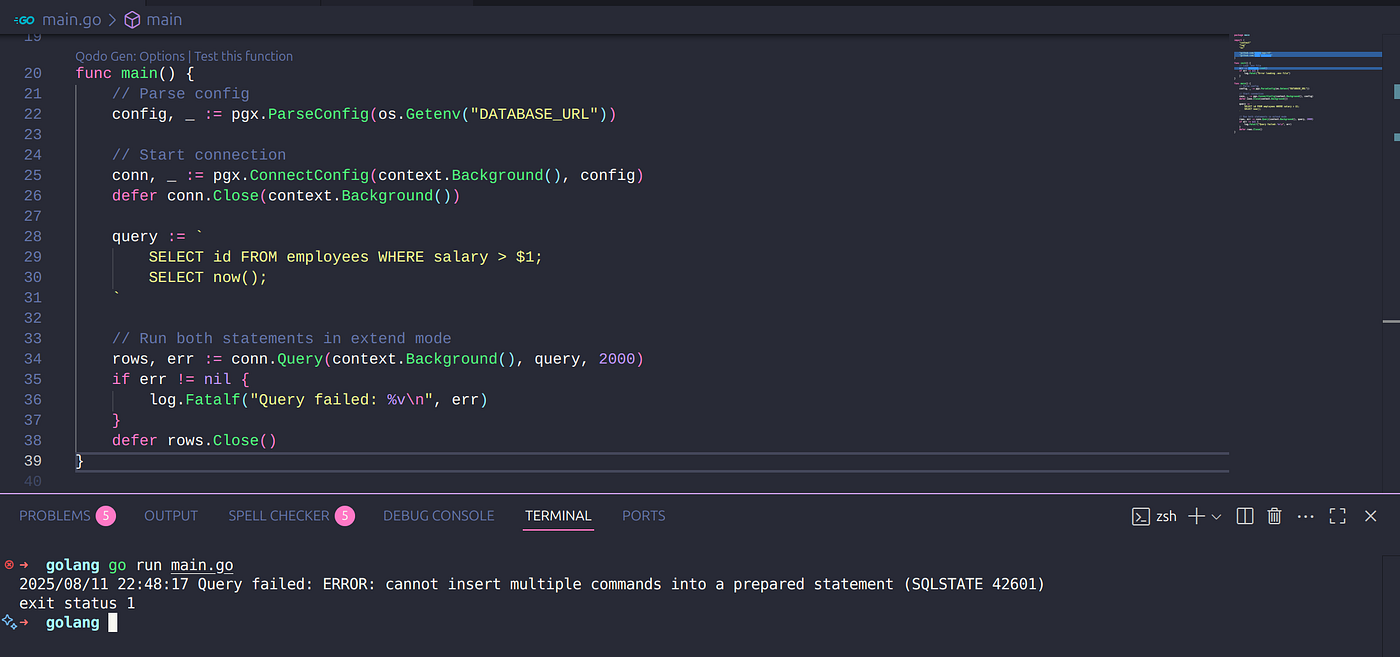Open the main.go breadcrumb file entry
The width and height of the screenshot is (1400, 657).
(71, 19)
